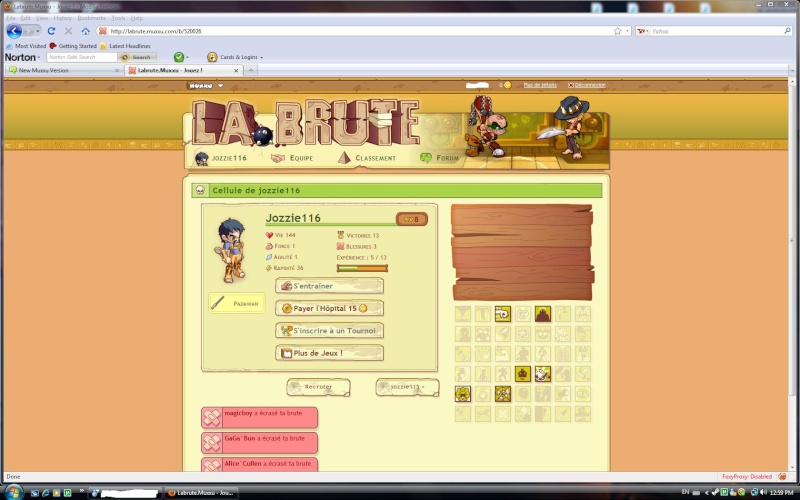The image size is (800, 500).
Task: Click the Plus de jetons link
Action: (x=540, y=85)
